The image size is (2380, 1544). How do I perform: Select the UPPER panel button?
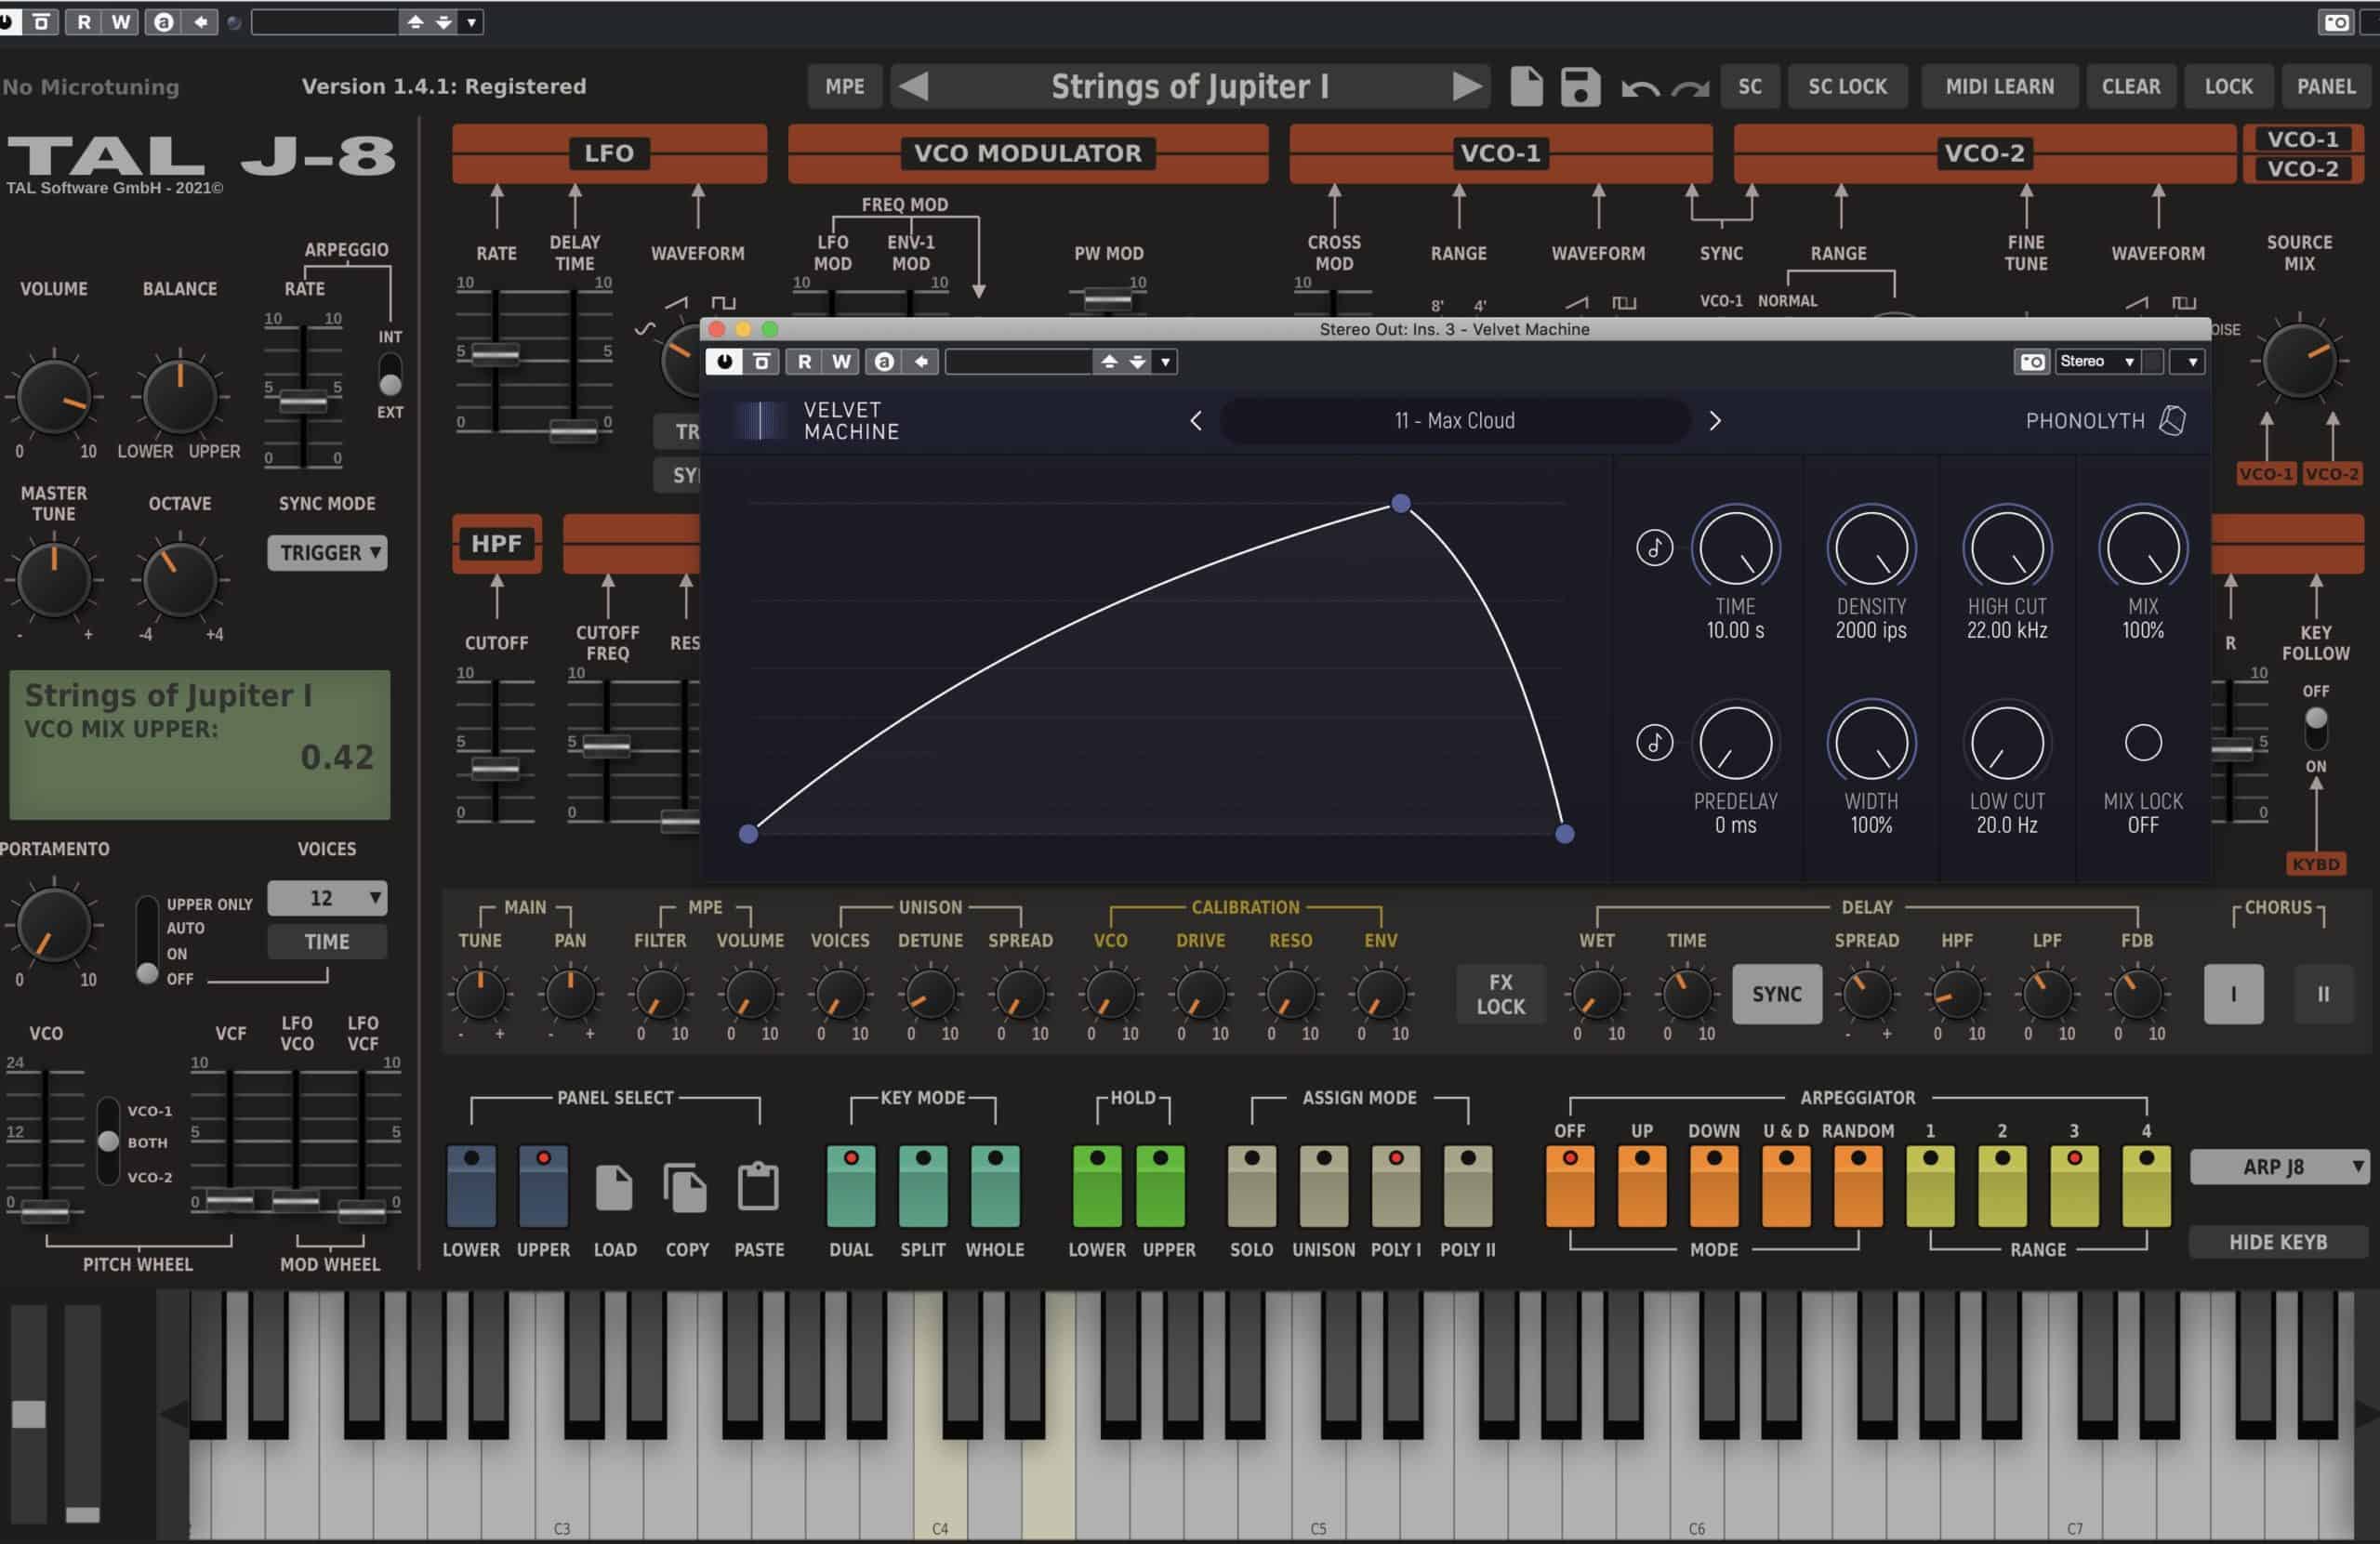pyautogui.click(x=543, y=1187)
